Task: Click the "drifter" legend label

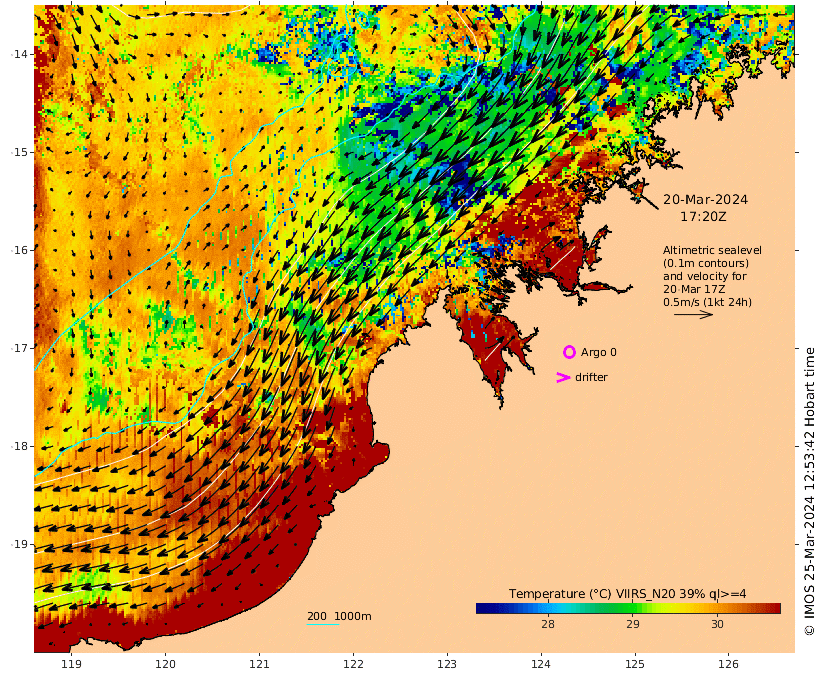Action: point(591,377)
